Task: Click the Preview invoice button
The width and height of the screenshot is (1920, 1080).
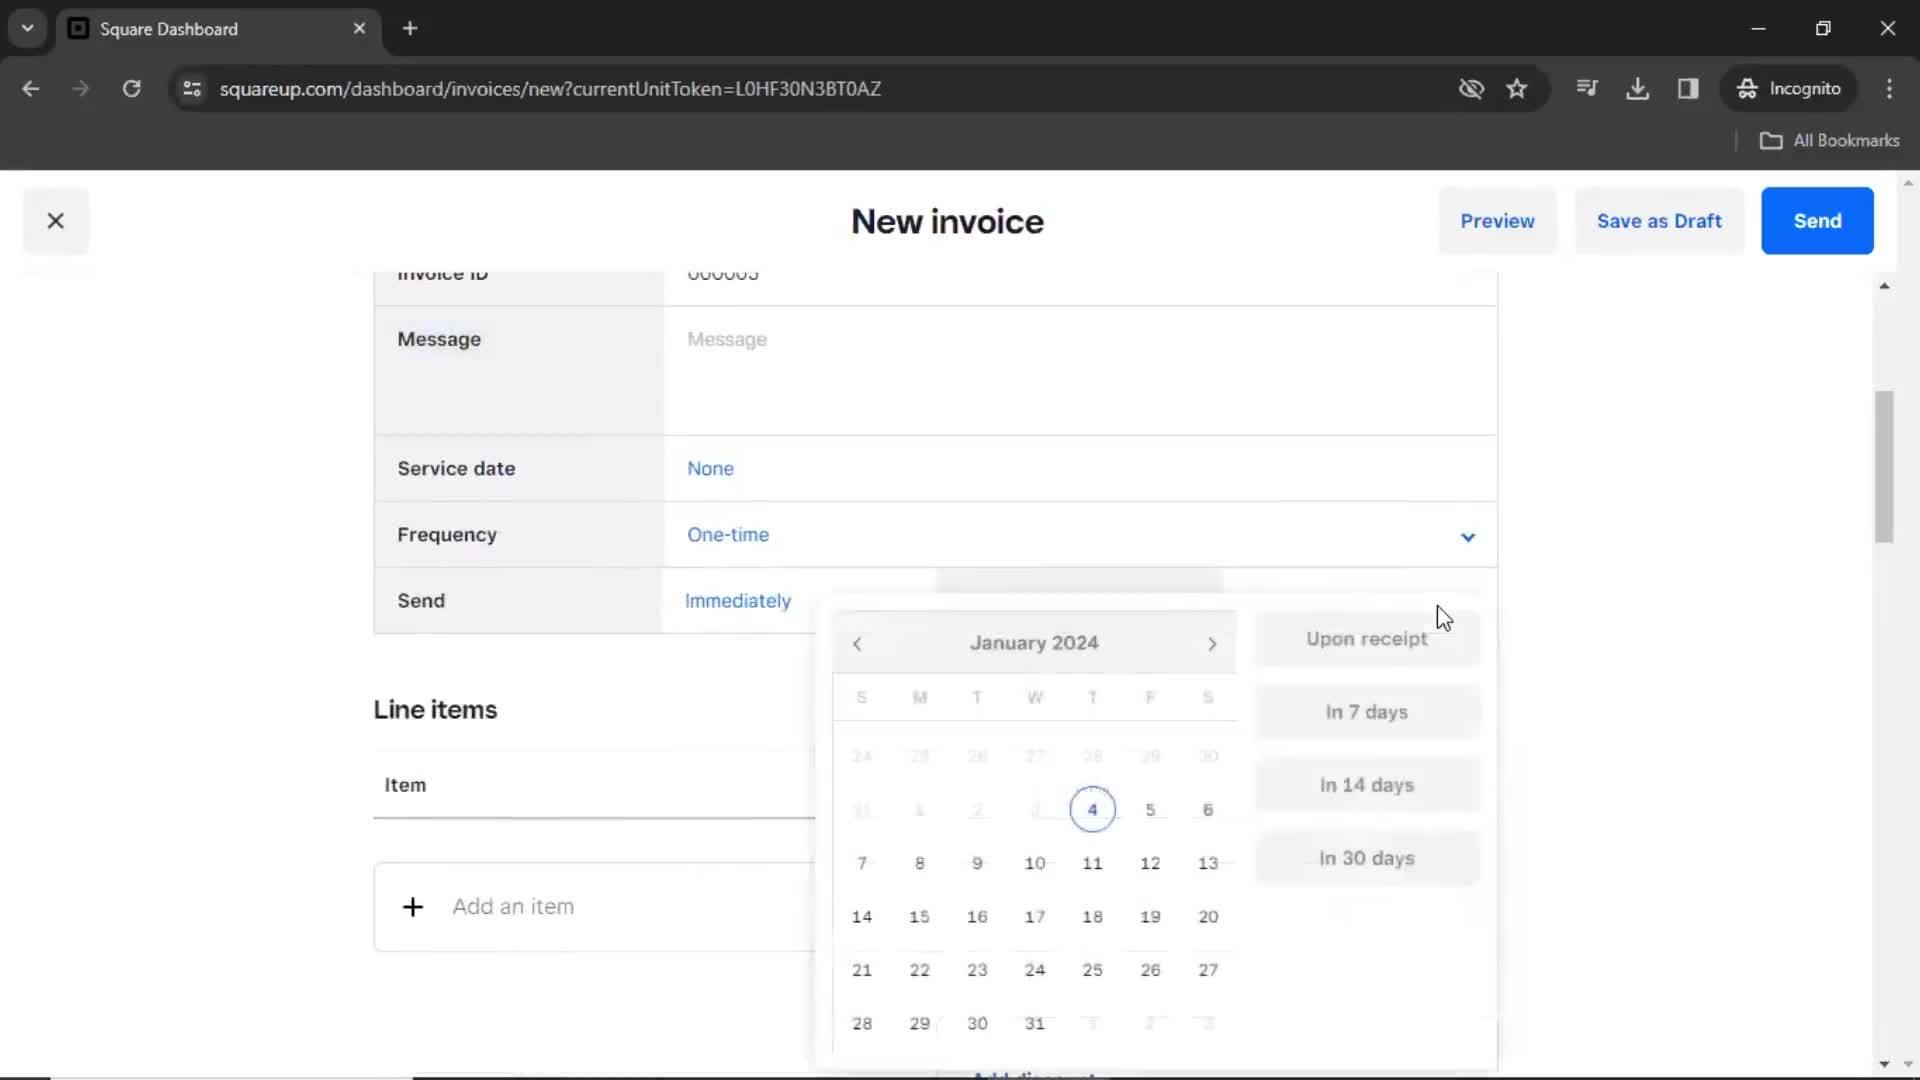Action: 1497,220
